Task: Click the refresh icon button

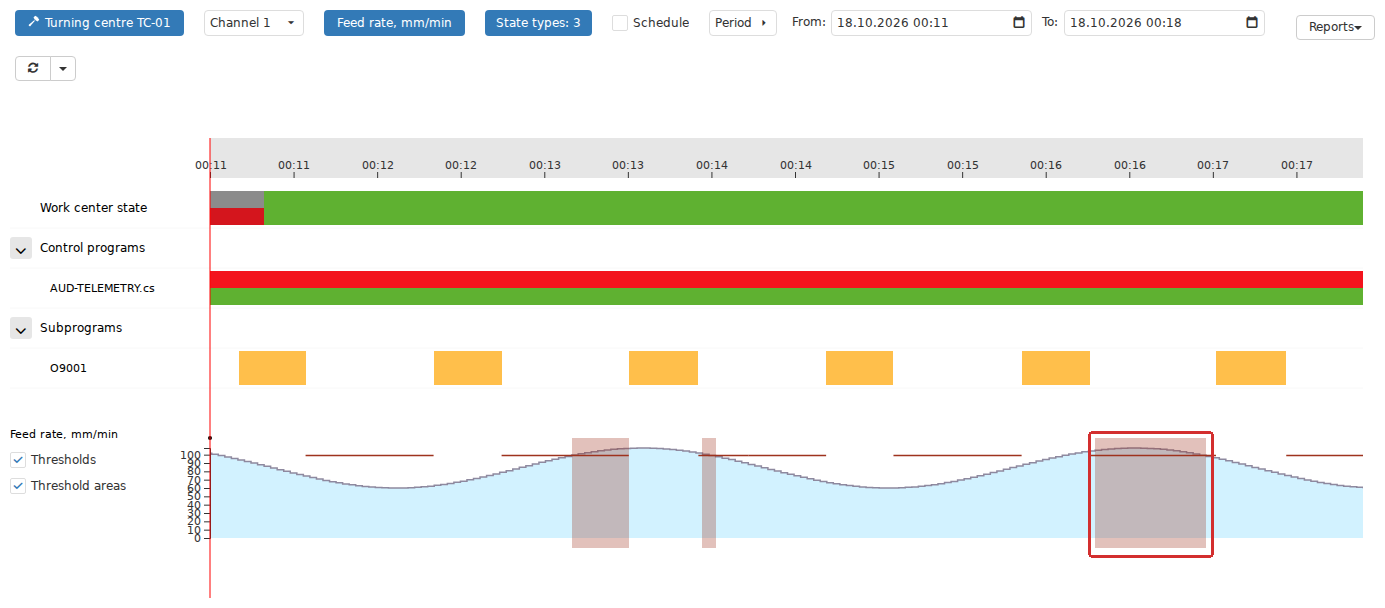Action: tap(33, 68)
